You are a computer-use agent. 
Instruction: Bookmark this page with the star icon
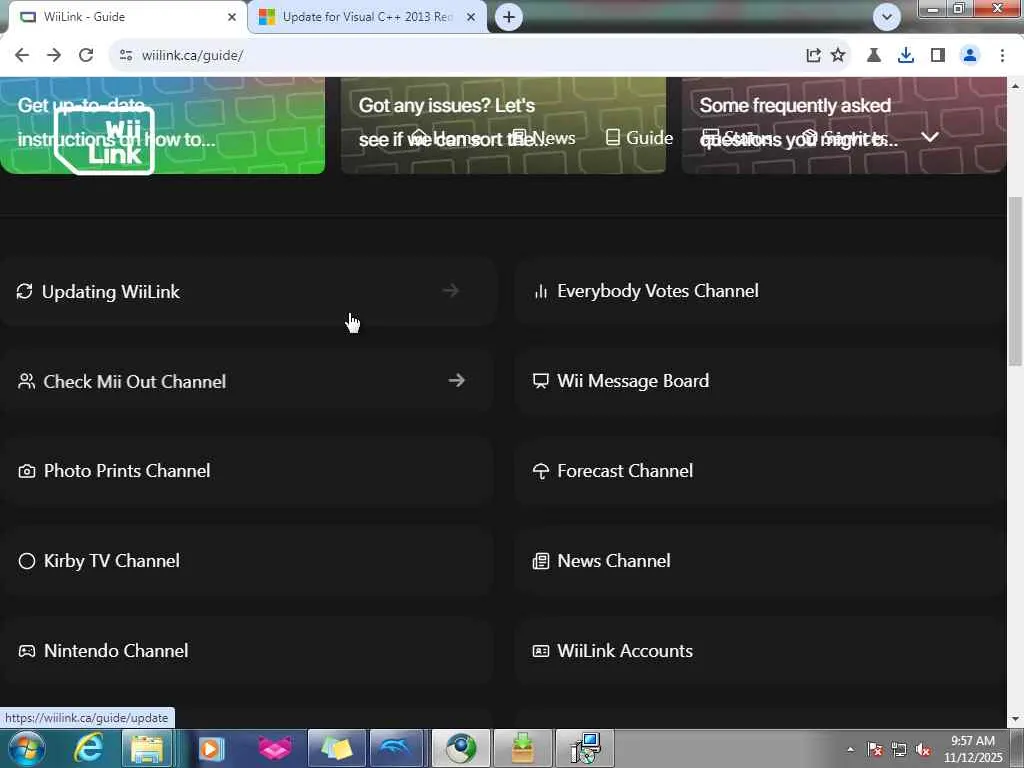pos(838,56)
